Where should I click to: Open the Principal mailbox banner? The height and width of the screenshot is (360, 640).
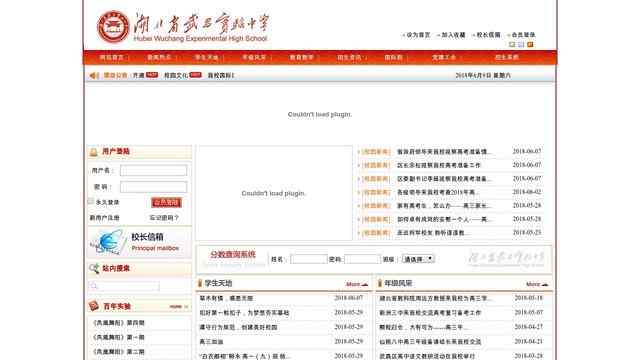pos(139,242)
